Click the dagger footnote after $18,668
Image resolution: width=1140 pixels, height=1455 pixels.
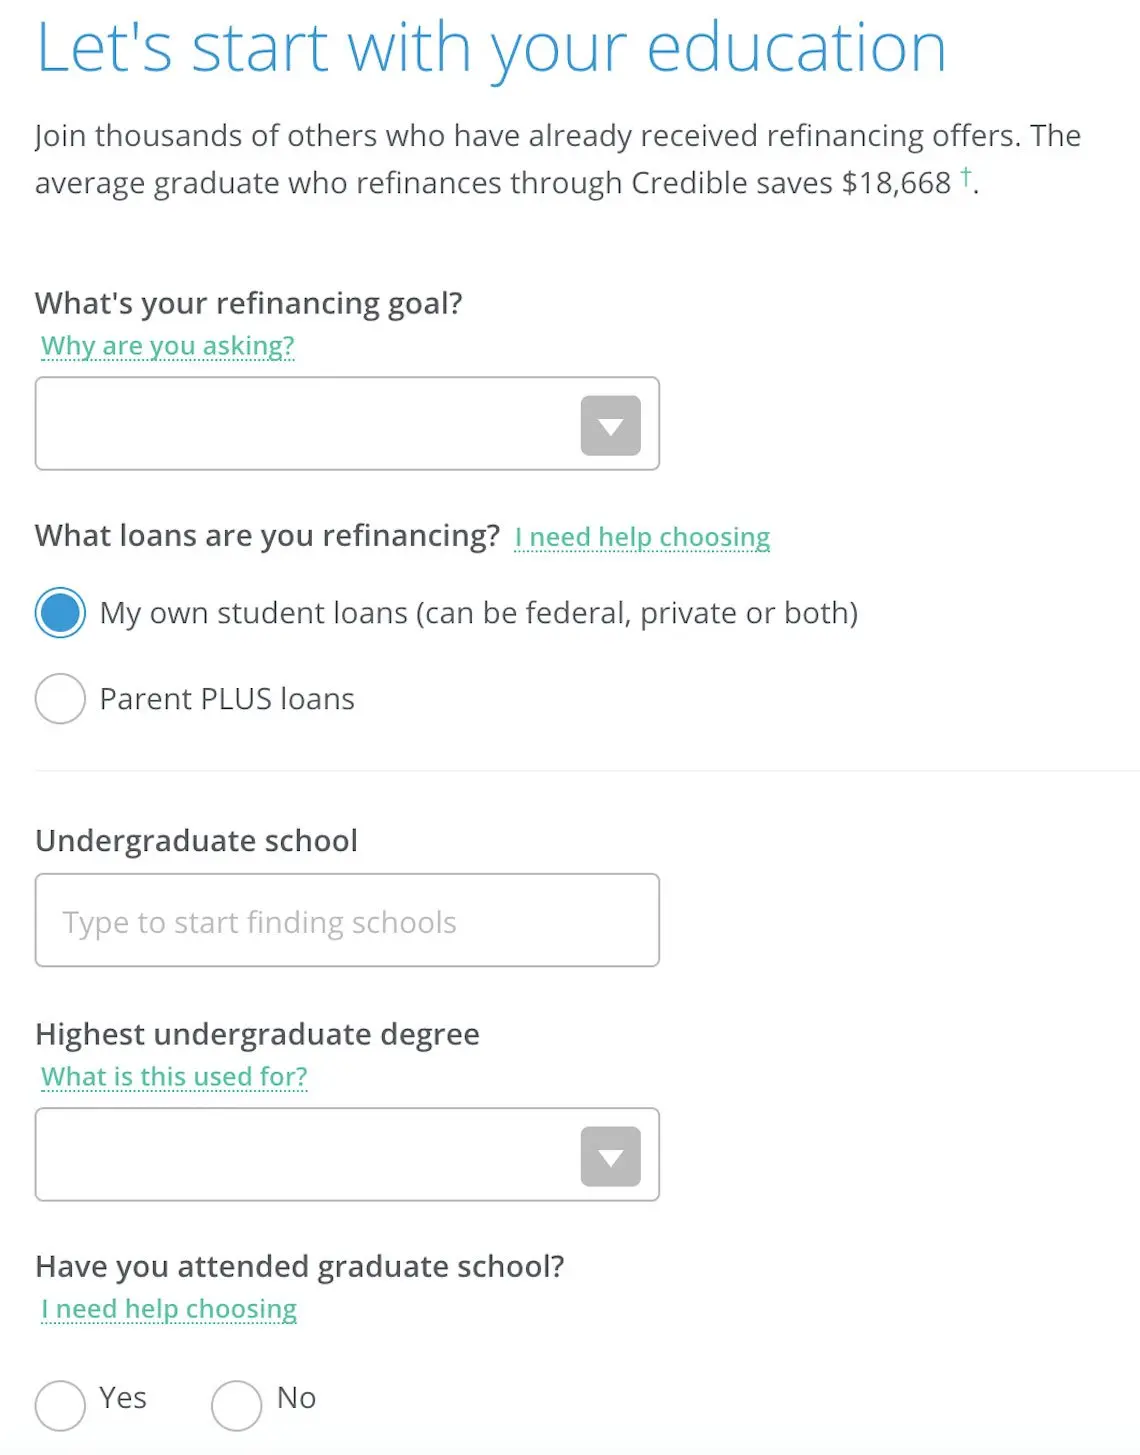[x=965, y=177]
